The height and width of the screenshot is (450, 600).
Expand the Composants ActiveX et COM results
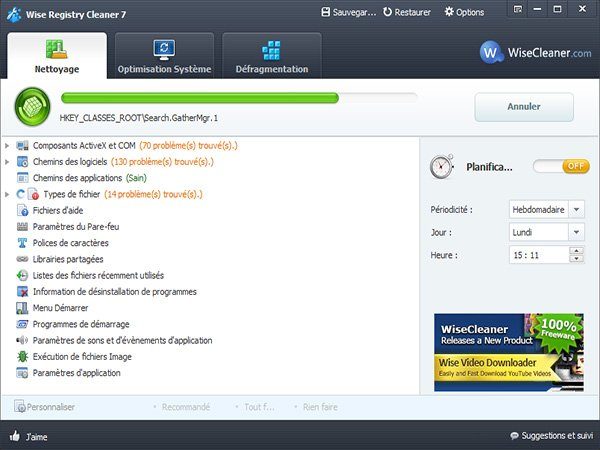point(7,146)
